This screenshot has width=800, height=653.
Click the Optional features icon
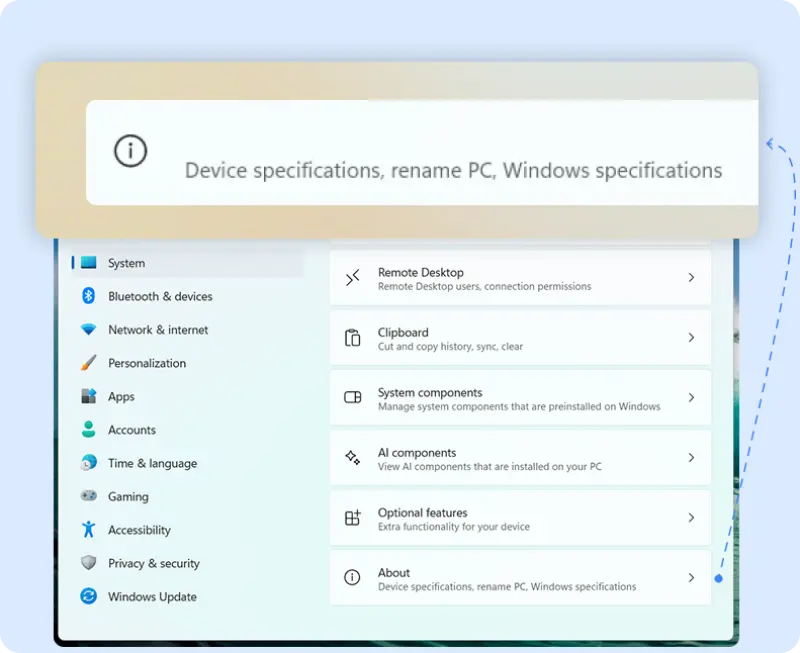(x=353, y=518)
